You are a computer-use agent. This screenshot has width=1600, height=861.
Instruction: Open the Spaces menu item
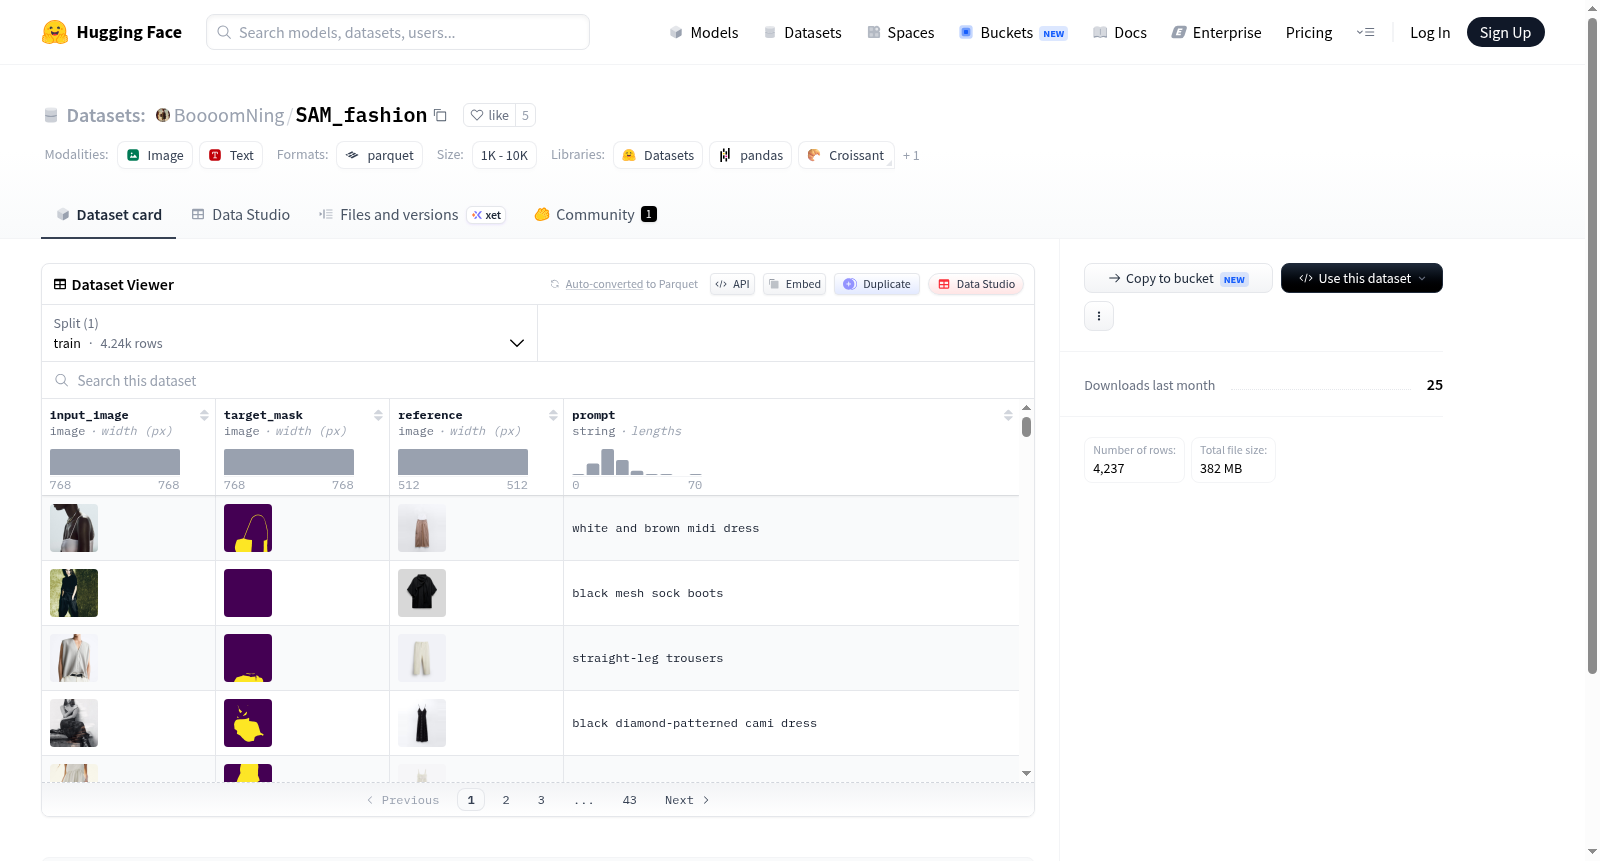point(900,33)
